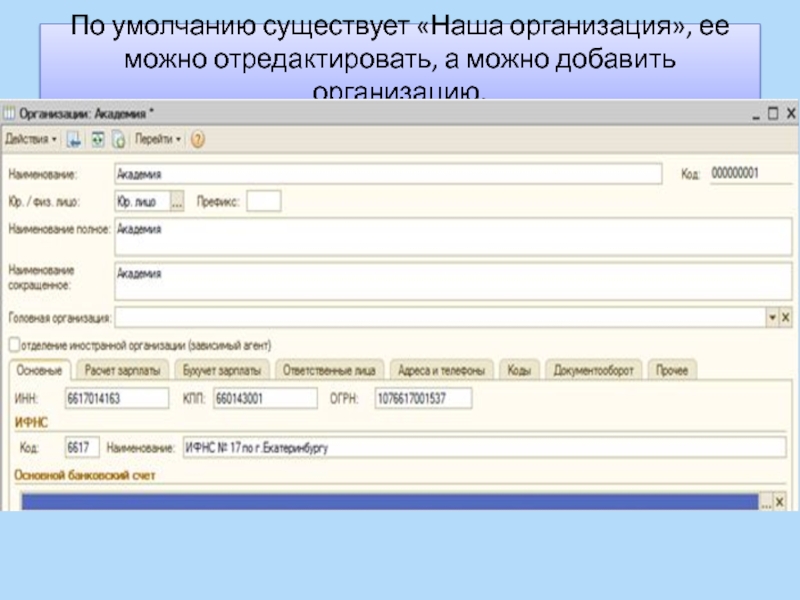Viewport: 800px width, 600px height.
Task: Click ellipsis button of the bank account field
Action: pyautogui.click(x=767, y=500)
